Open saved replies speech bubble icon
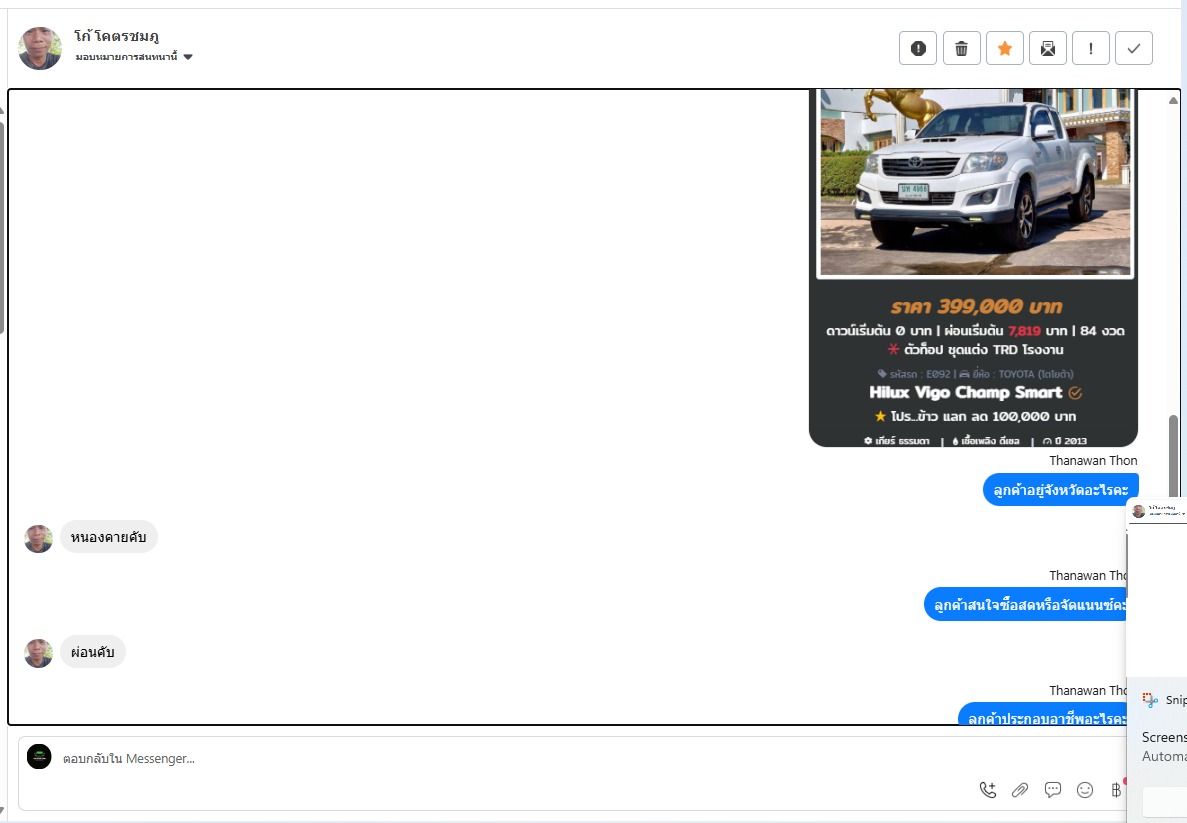The height and width of the screenshot is (823, 1187). 1052,790
